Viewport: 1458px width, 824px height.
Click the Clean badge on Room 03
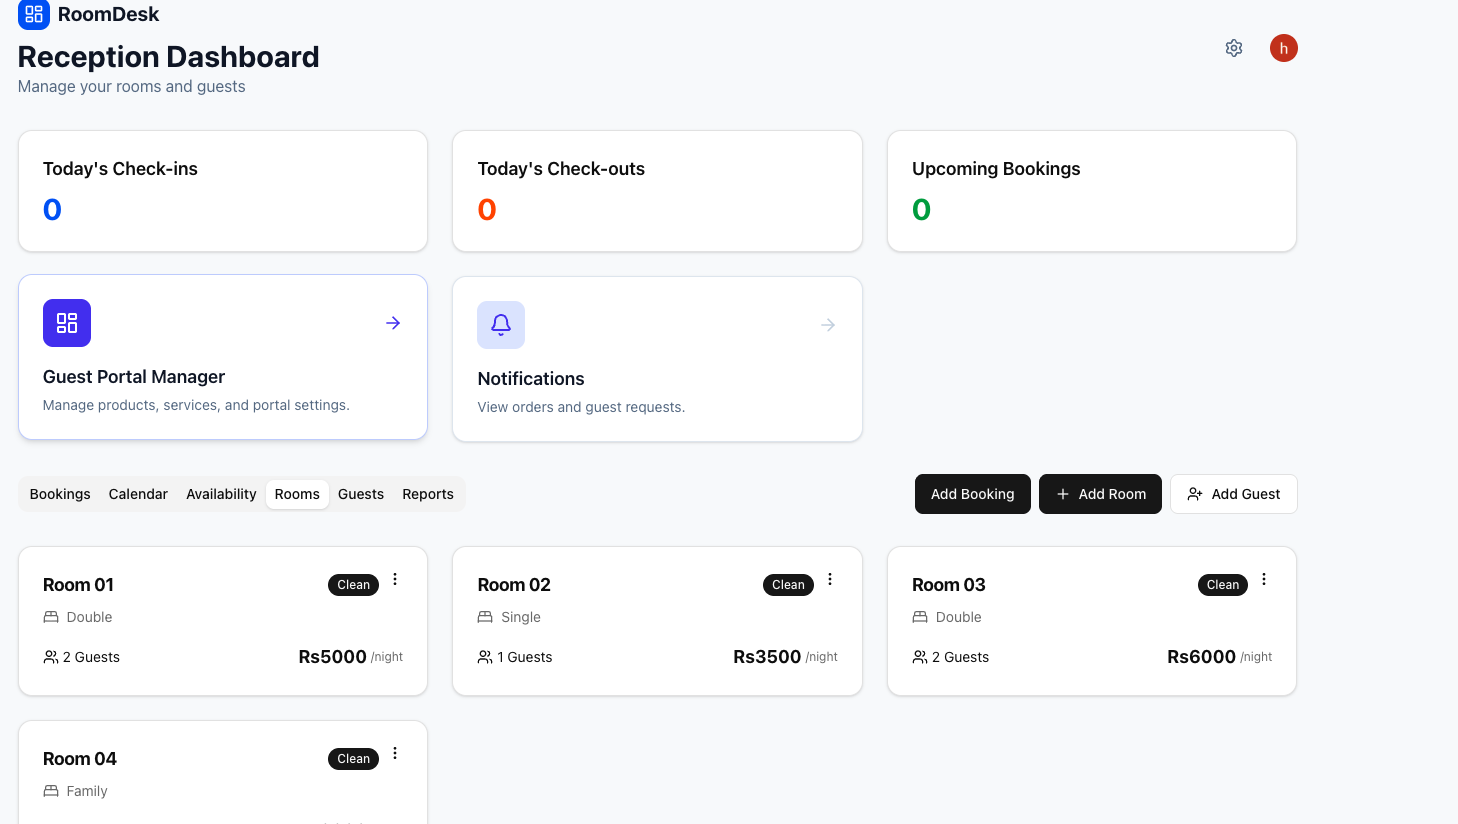(1223, 585)
